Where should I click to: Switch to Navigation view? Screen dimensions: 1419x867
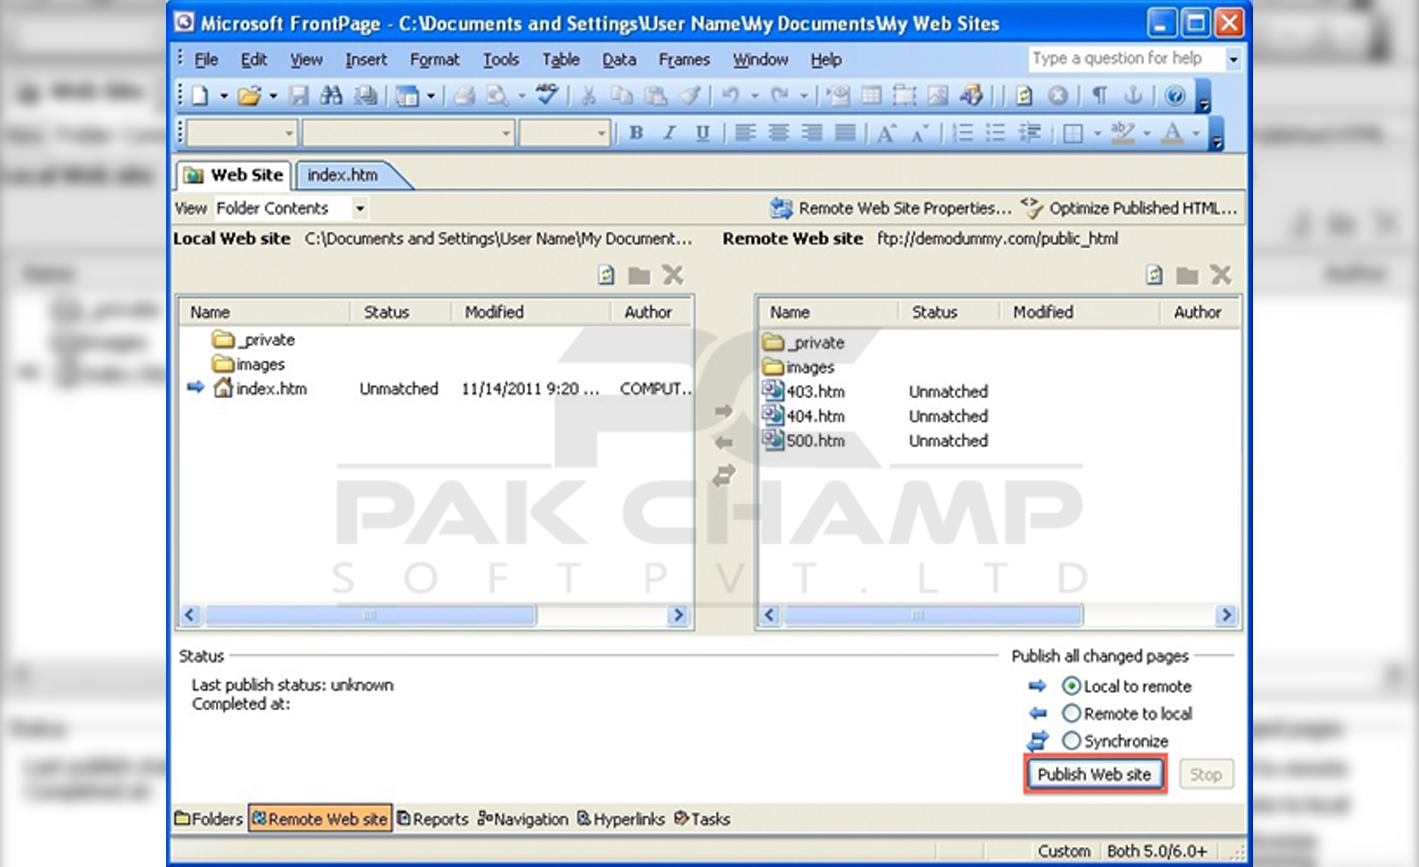pyautogui.click(x=522, y=819)
